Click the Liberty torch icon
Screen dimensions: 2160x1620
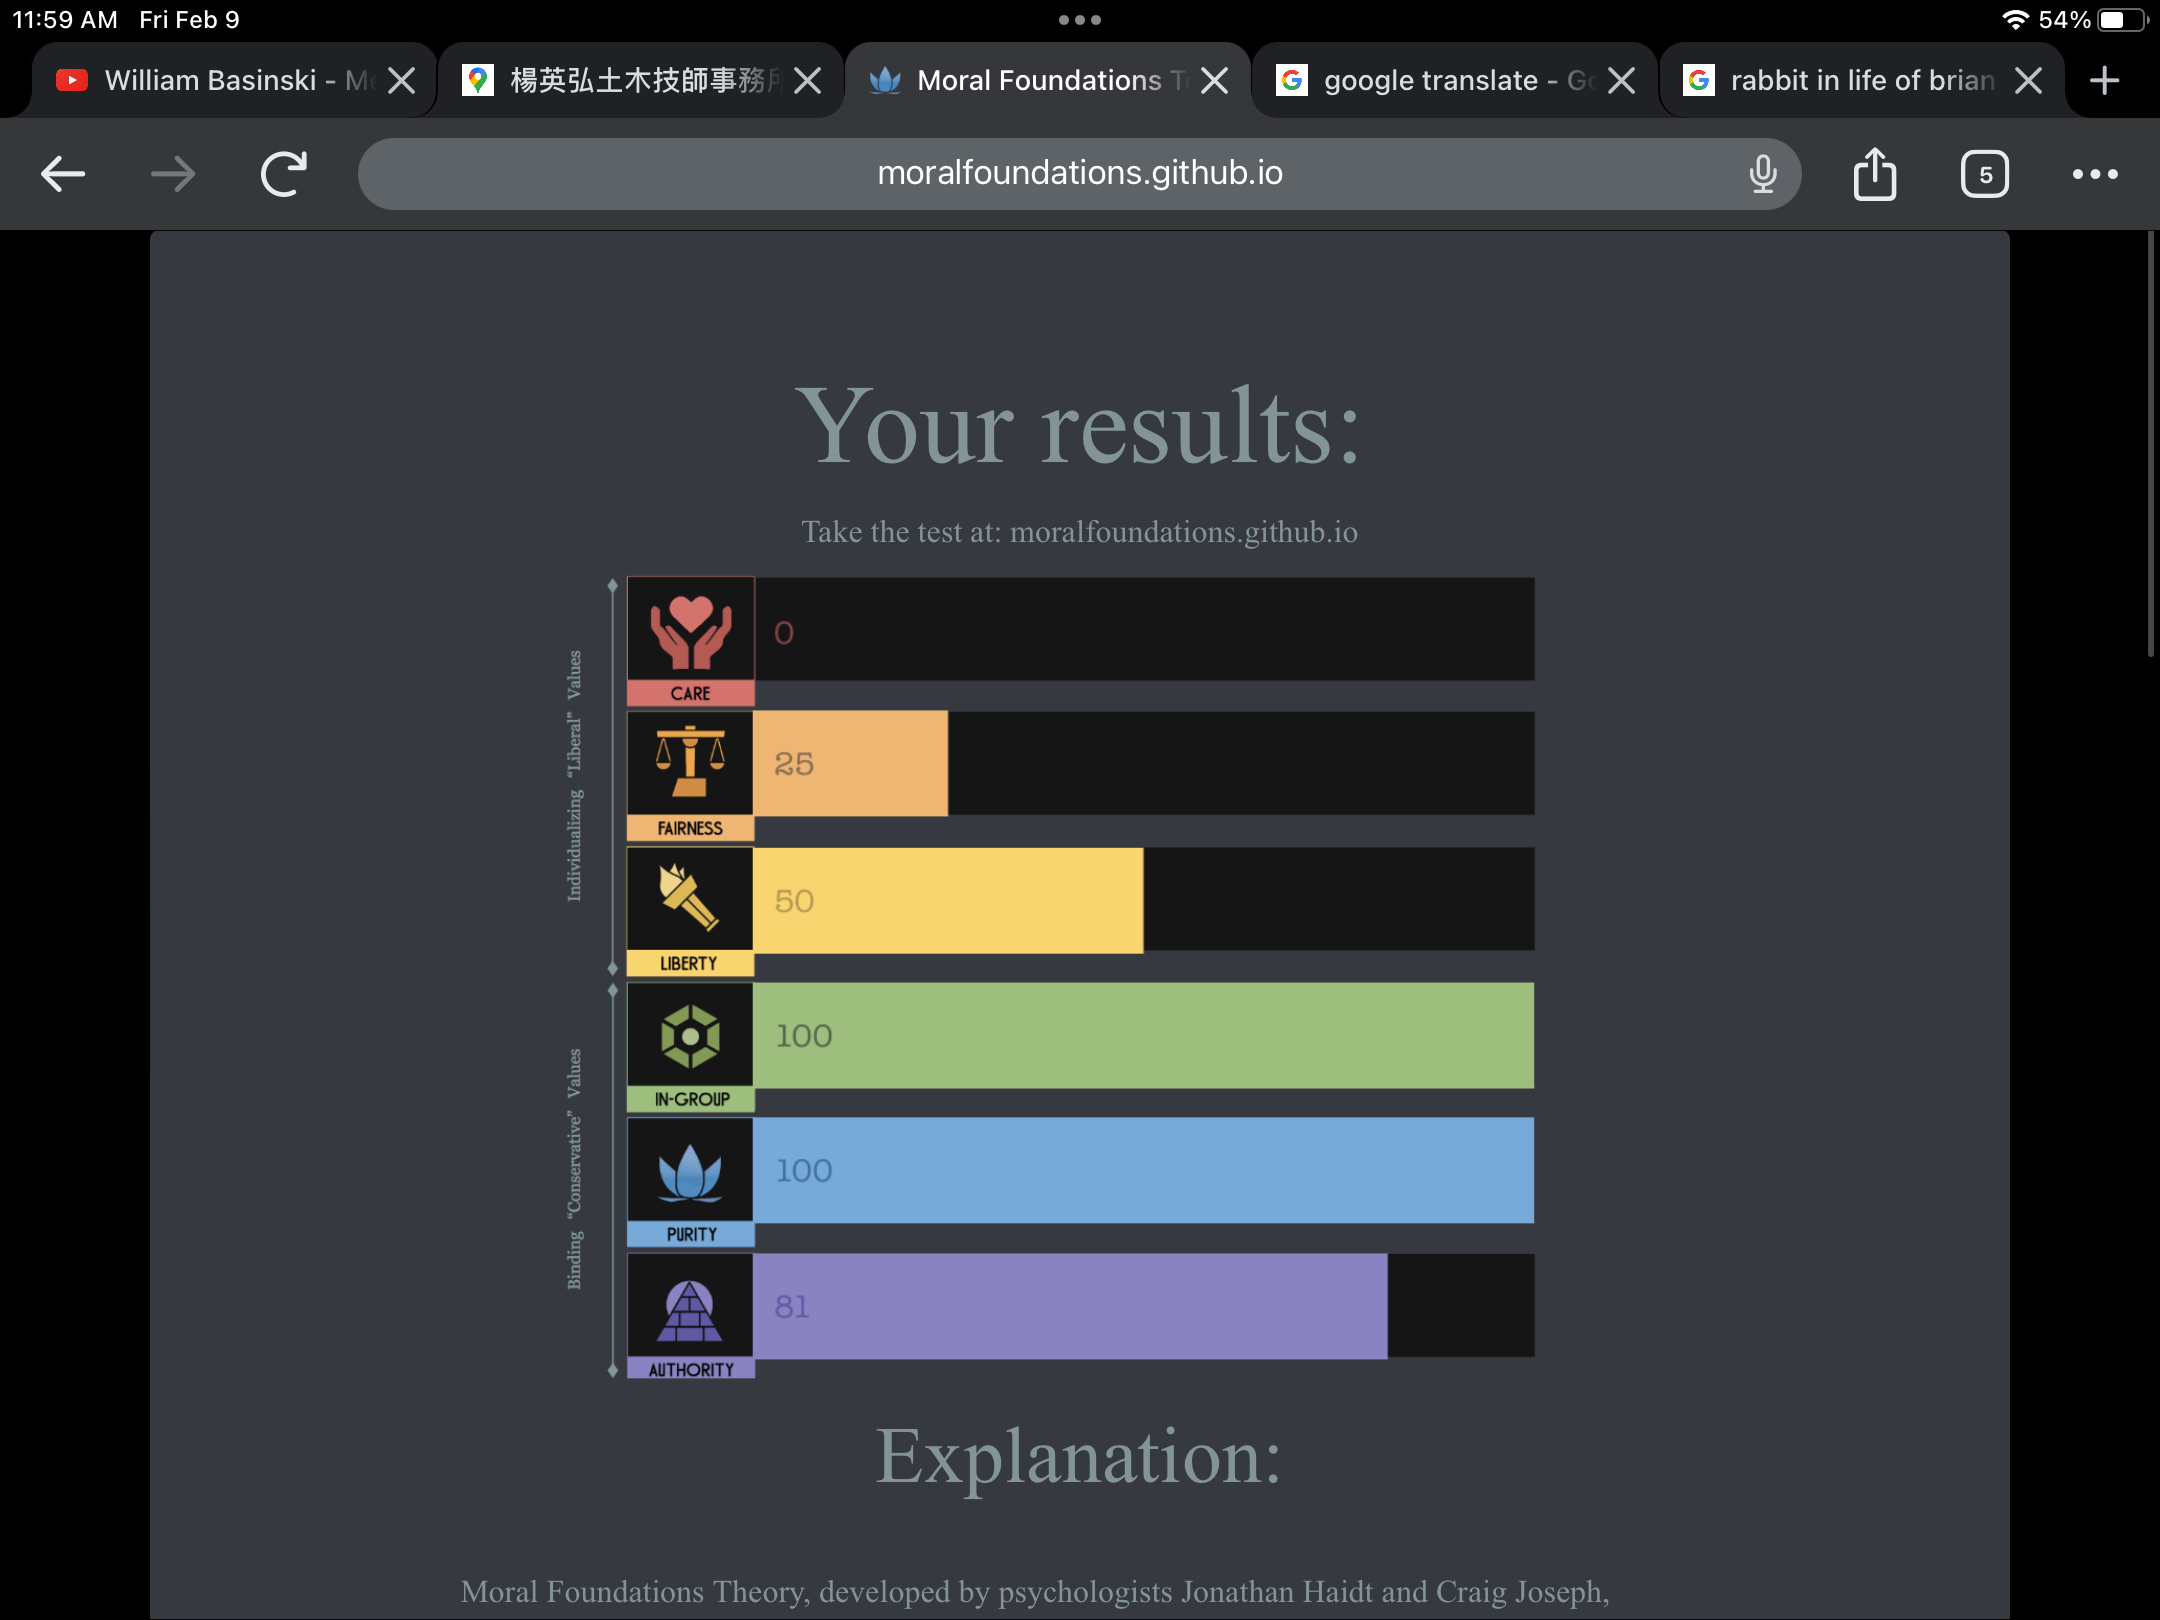[x=690, y=897]
